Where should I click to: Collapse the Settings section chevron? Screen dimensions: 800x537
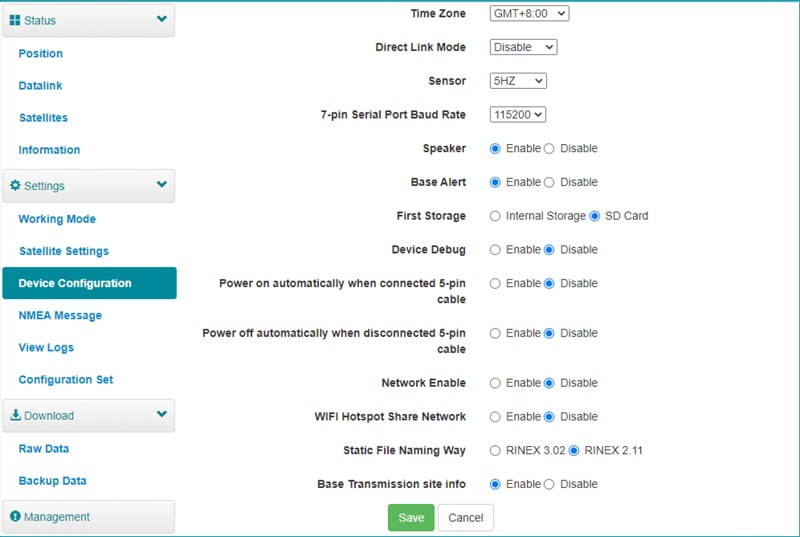click(162, 185)
